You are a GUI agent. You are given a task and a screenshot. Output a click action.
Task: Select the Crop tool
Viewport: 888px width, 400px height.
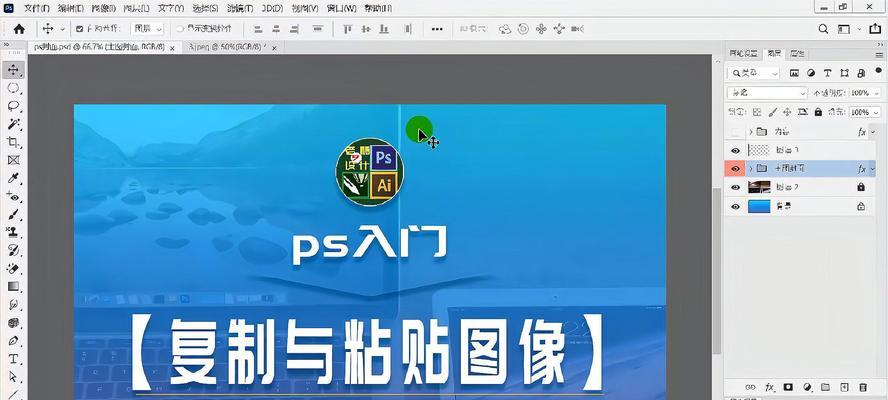[13, 142]
